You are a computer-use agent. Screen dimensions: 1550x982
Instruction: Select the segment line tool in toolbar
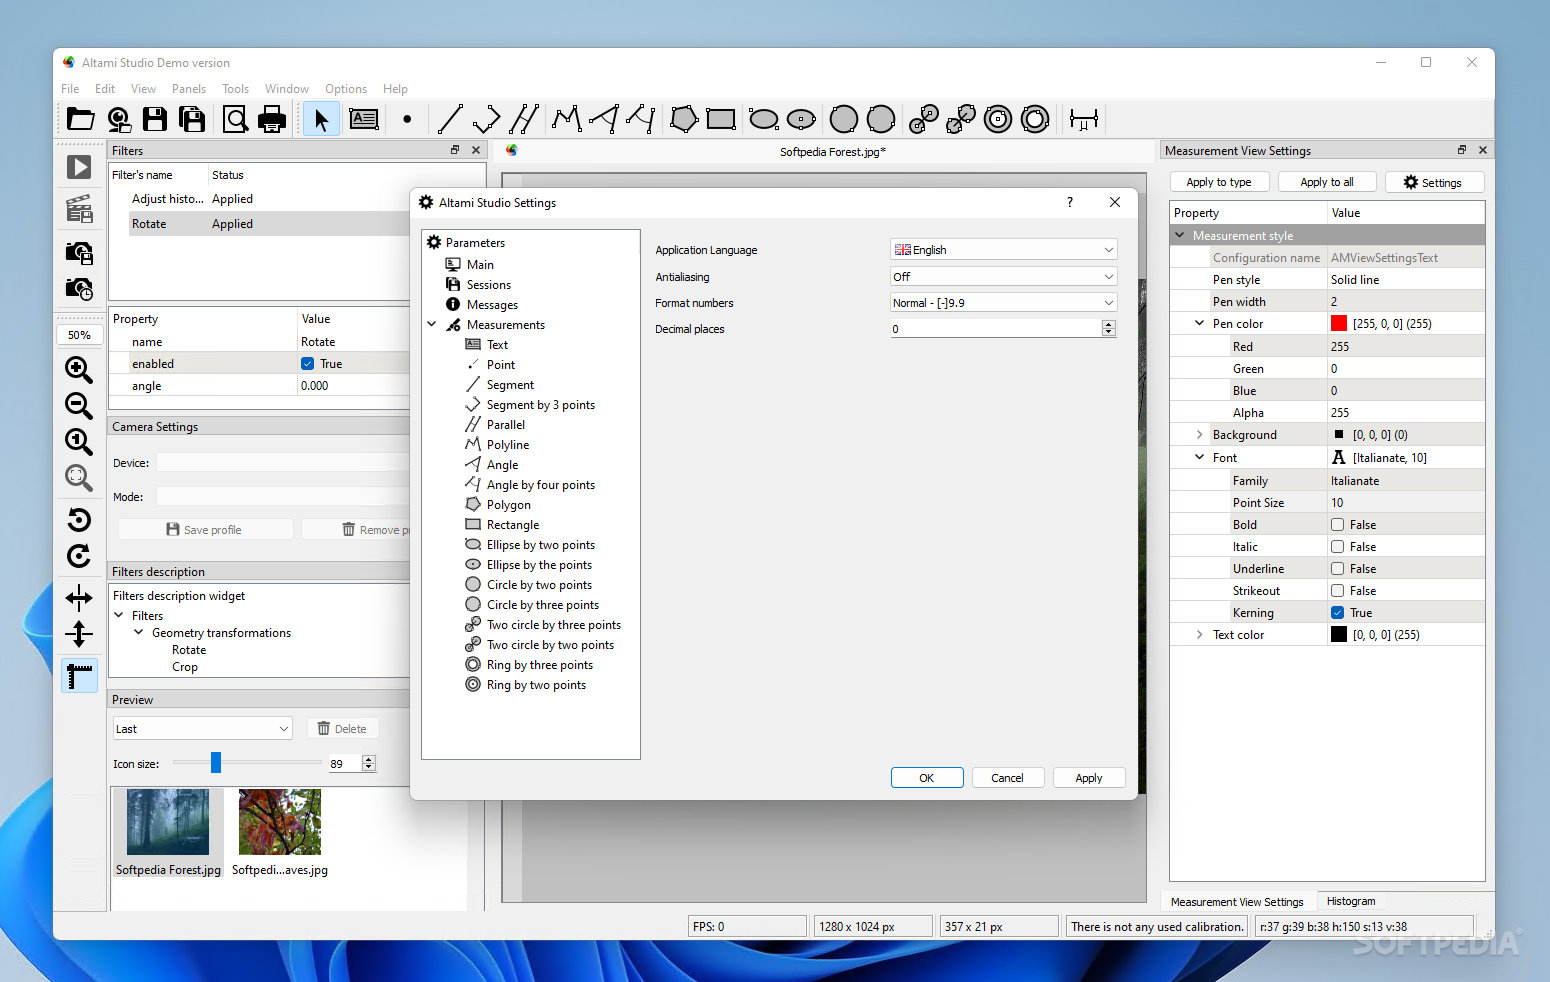pyautogui.click(x=449, y=119)
